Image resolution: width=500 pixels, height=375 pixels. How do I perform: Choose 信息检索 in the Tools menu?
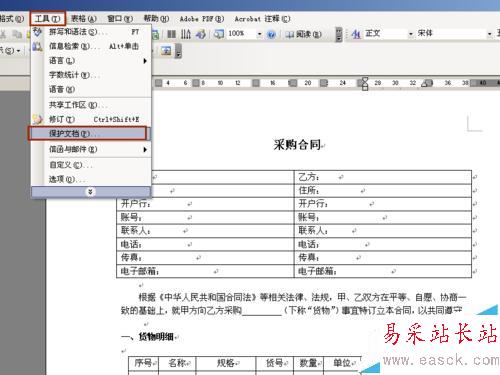pyautogui.click(x=91, y=46)
